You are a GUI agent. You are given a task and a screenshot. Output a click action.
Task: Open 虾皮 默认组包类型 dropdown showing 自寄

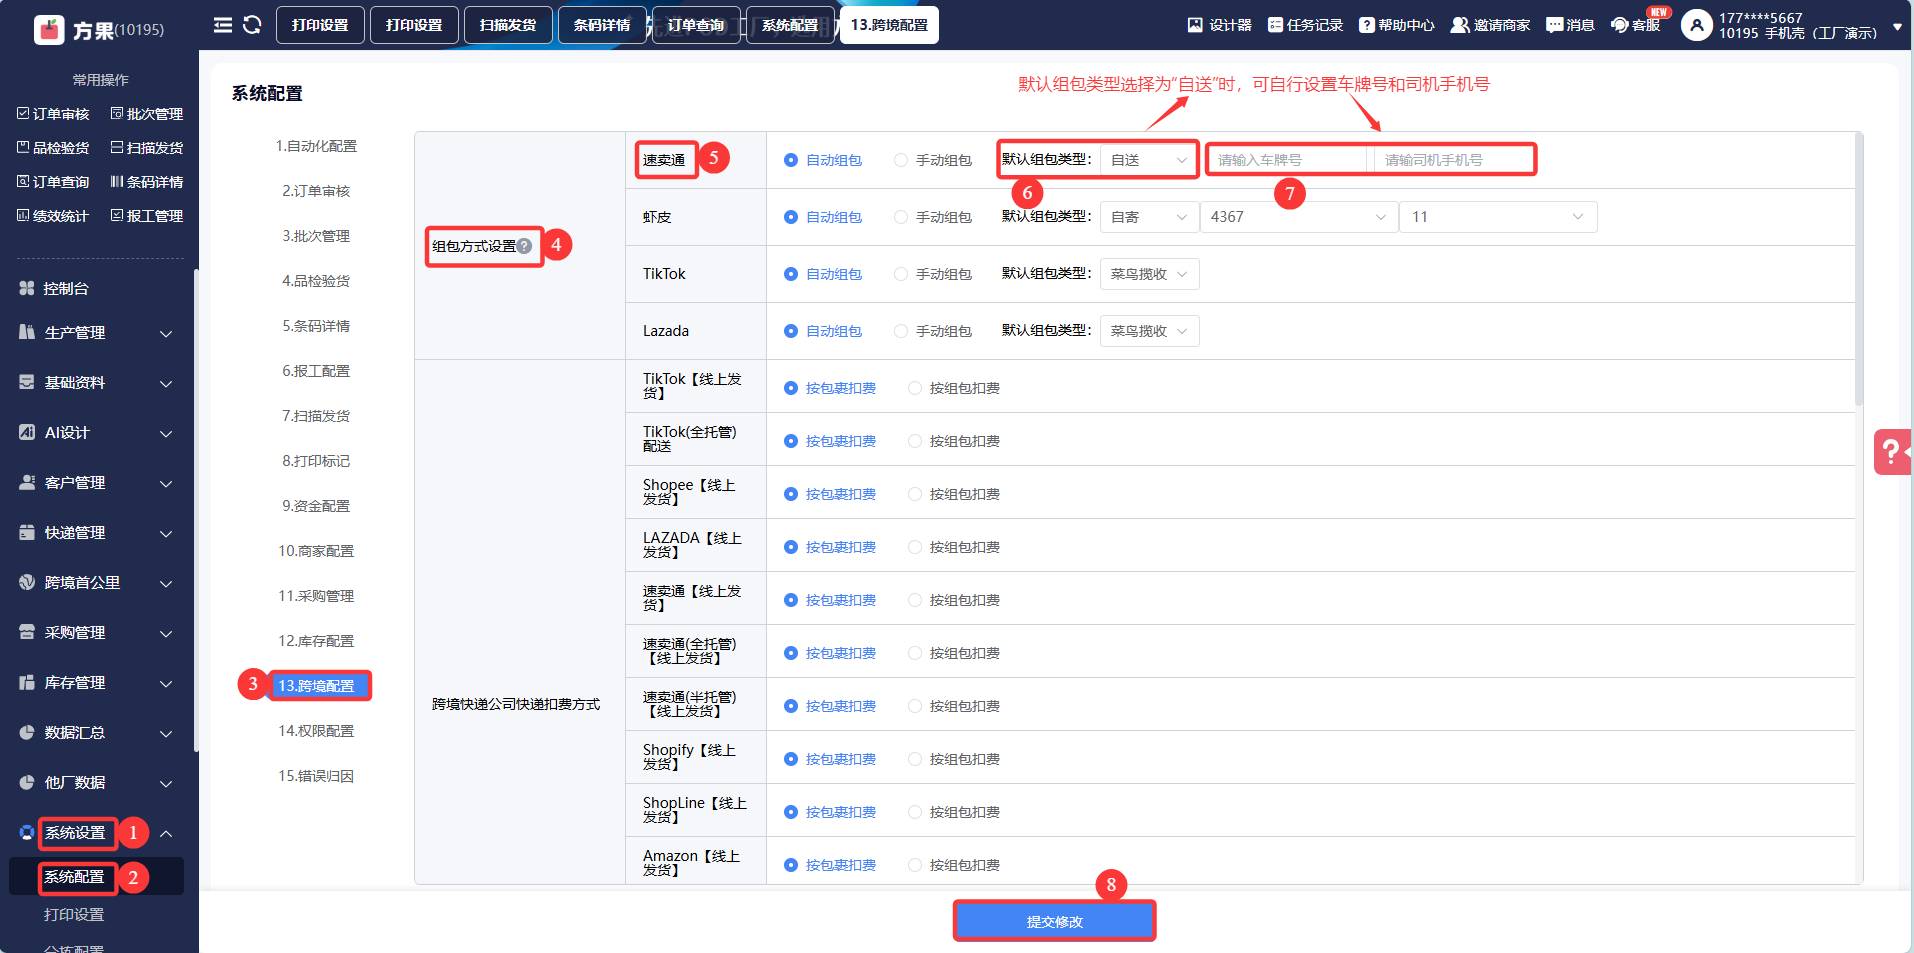click(x=1149, y=217)
